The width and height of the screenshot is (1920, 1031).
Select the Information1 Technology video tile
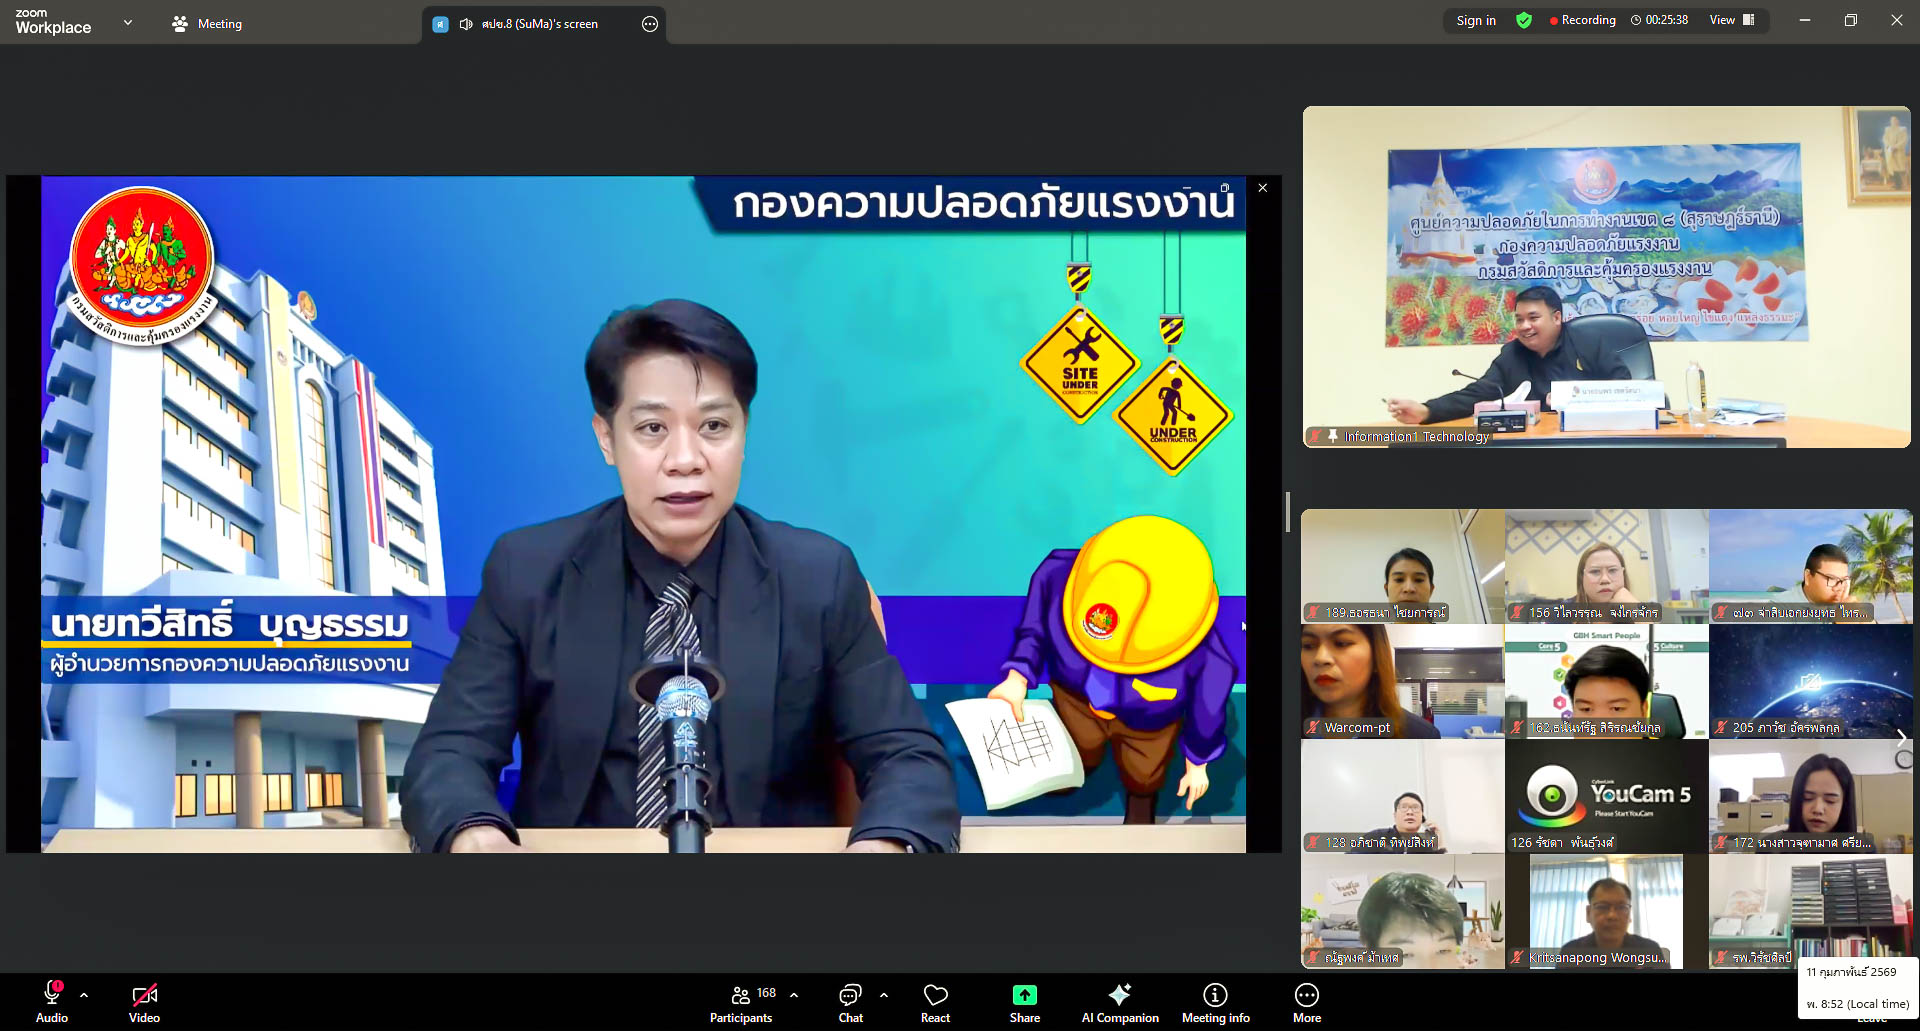coord(1606,277)
